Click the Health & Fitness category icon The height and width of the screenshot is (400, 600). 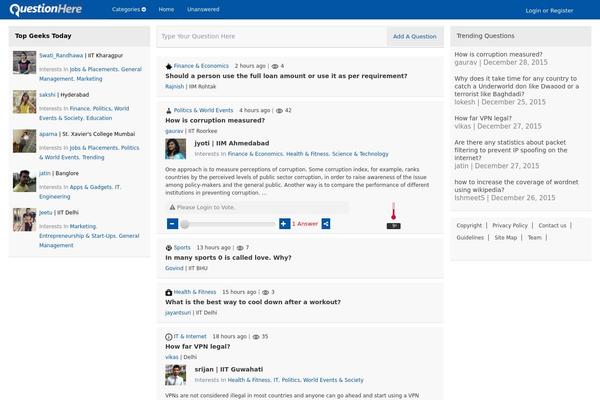coord(168,292)
